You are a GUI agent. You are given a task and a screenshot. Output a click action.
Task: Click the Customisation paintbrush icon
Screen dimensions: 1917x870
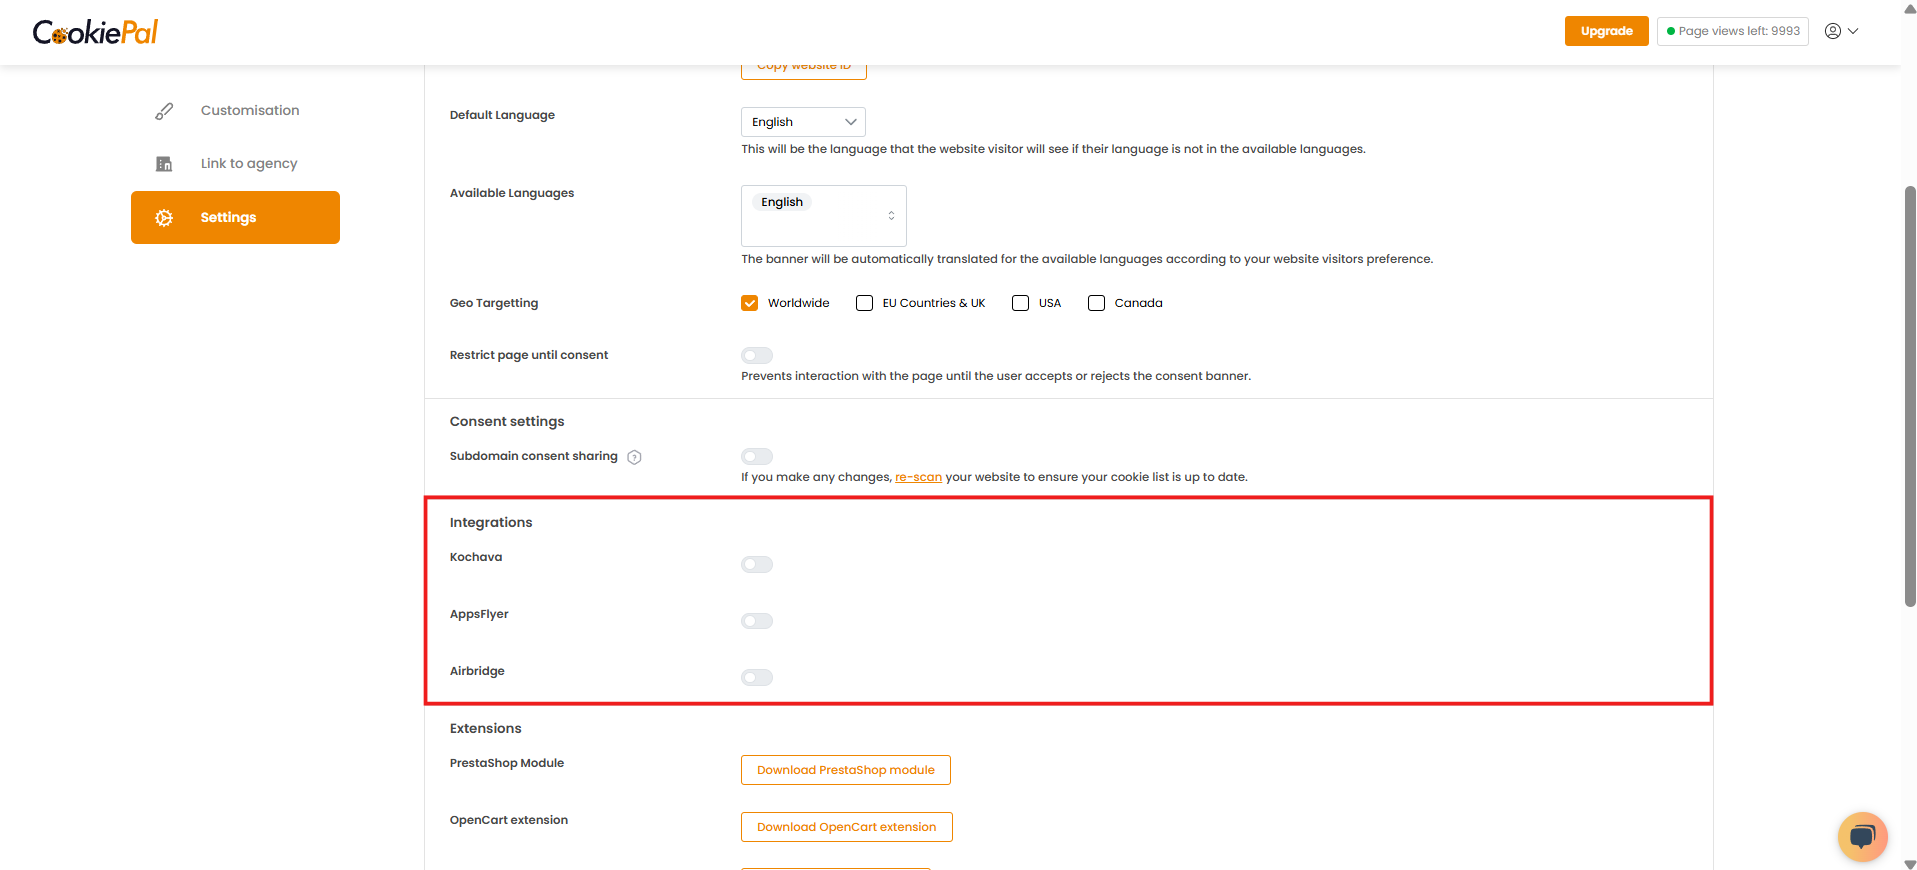tap(164, 111)
